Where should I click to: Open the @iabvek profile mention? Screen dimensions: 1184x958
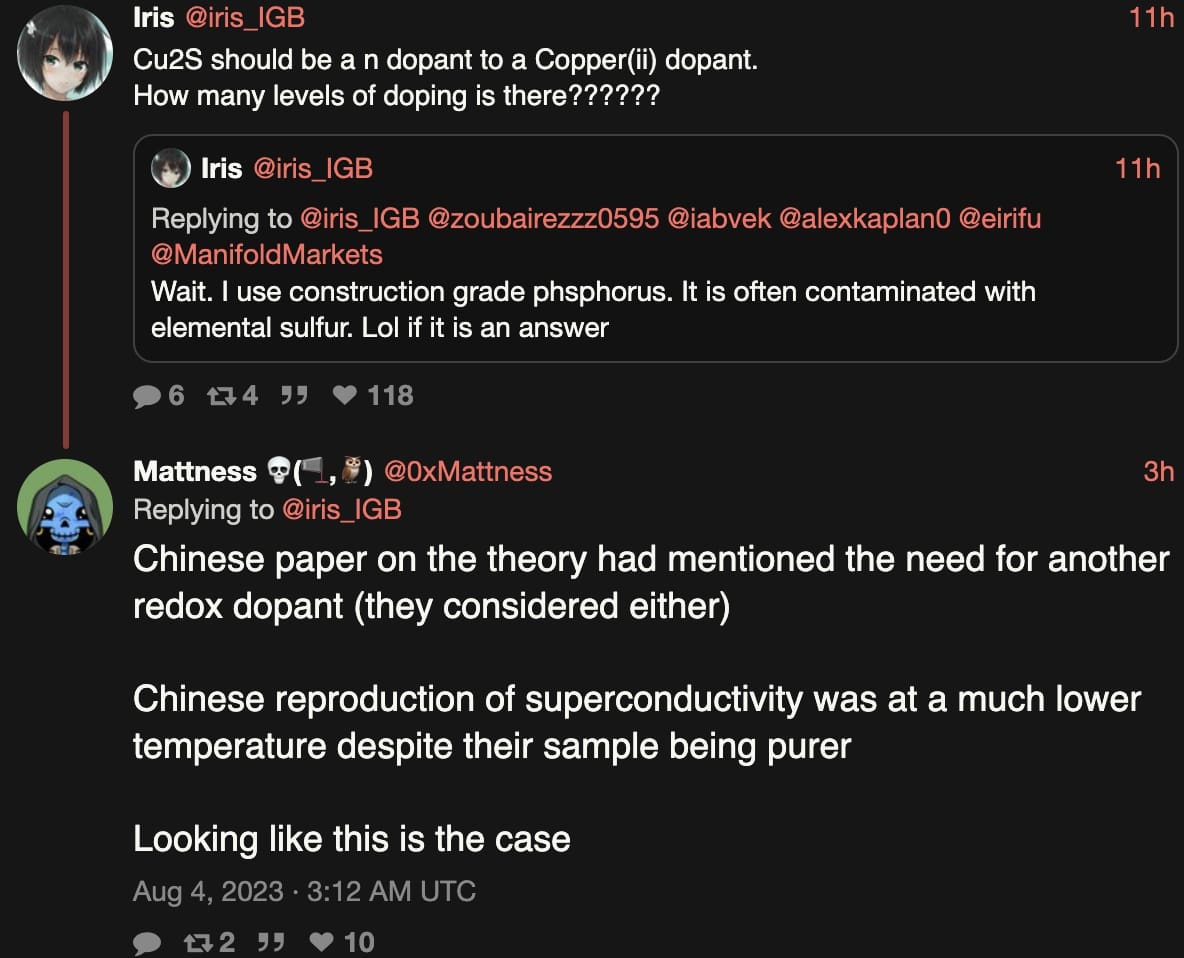(719, 218)
